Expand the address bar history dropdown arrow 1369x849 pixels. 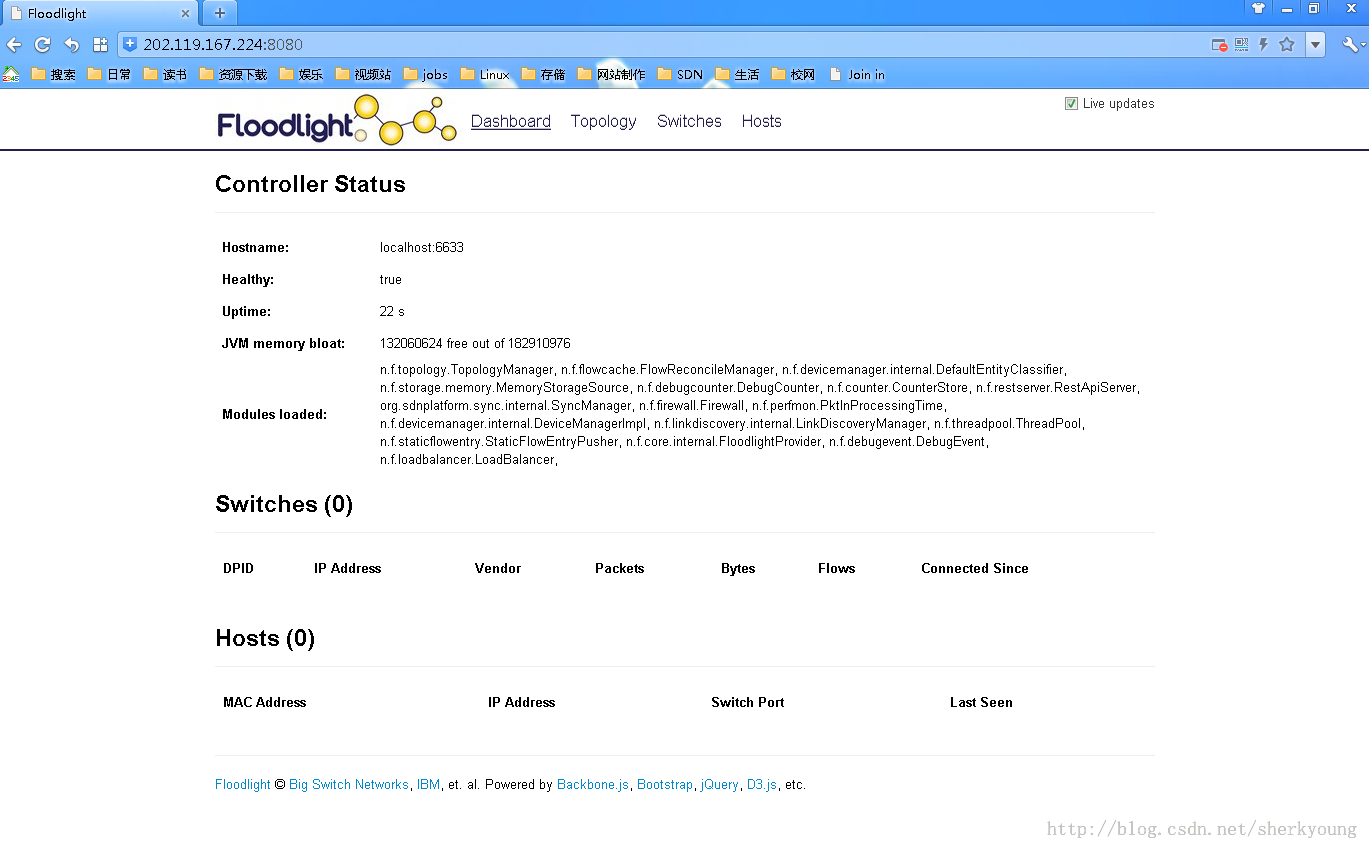coord(1316,45)
